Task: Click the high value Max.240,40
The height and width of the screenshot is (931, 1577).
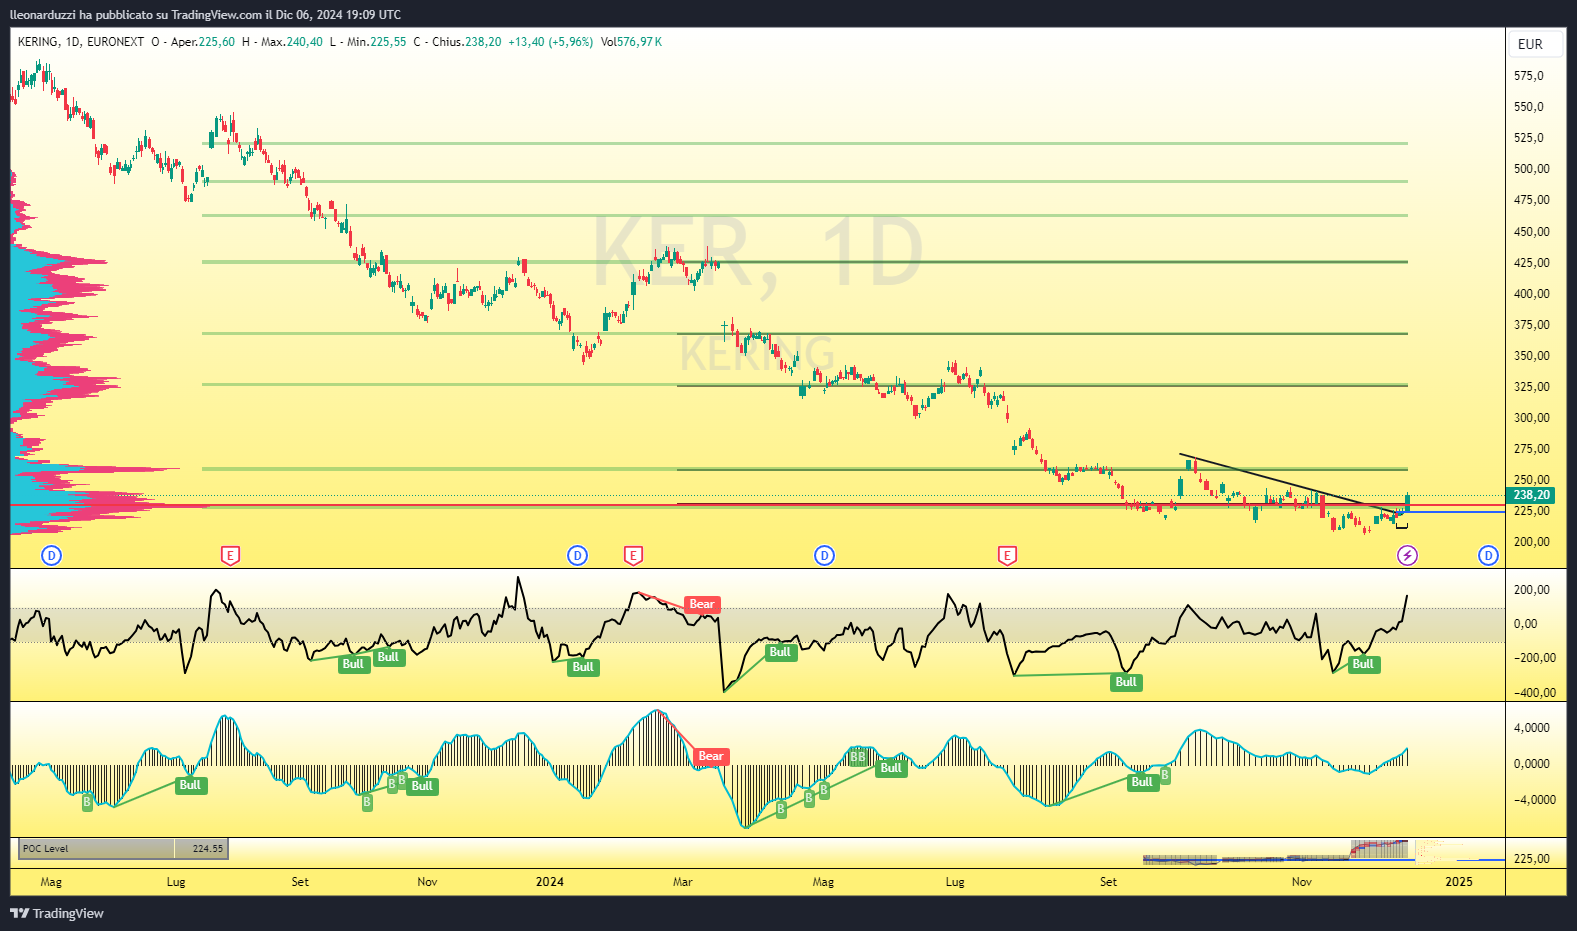Action: pyautogui.click(x=292, y=42)
